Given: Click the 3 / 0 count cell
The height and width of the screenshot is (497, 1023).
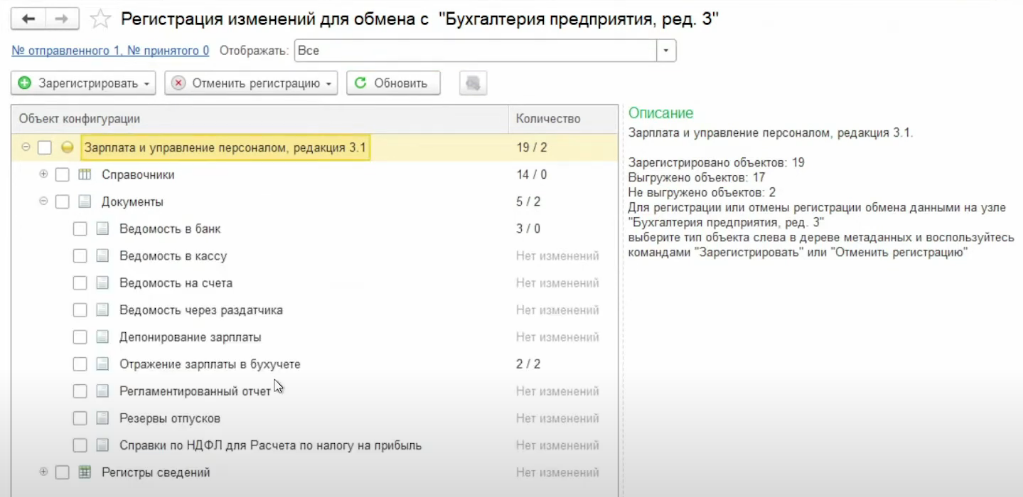Looking at the screenshot, I should tap(528, 229).
